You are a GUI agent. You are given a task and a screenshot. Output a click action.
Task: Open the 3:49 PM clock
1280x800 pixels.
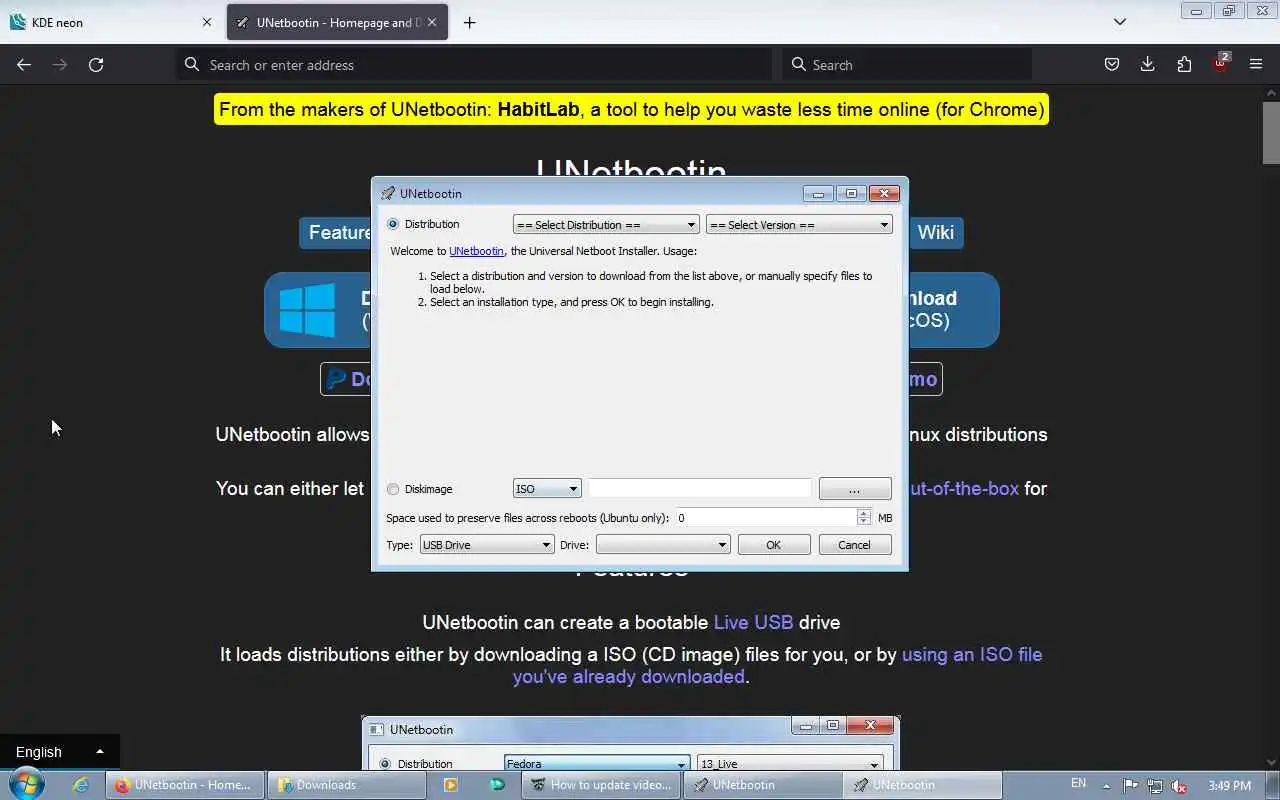click(x=1229, y=785)
